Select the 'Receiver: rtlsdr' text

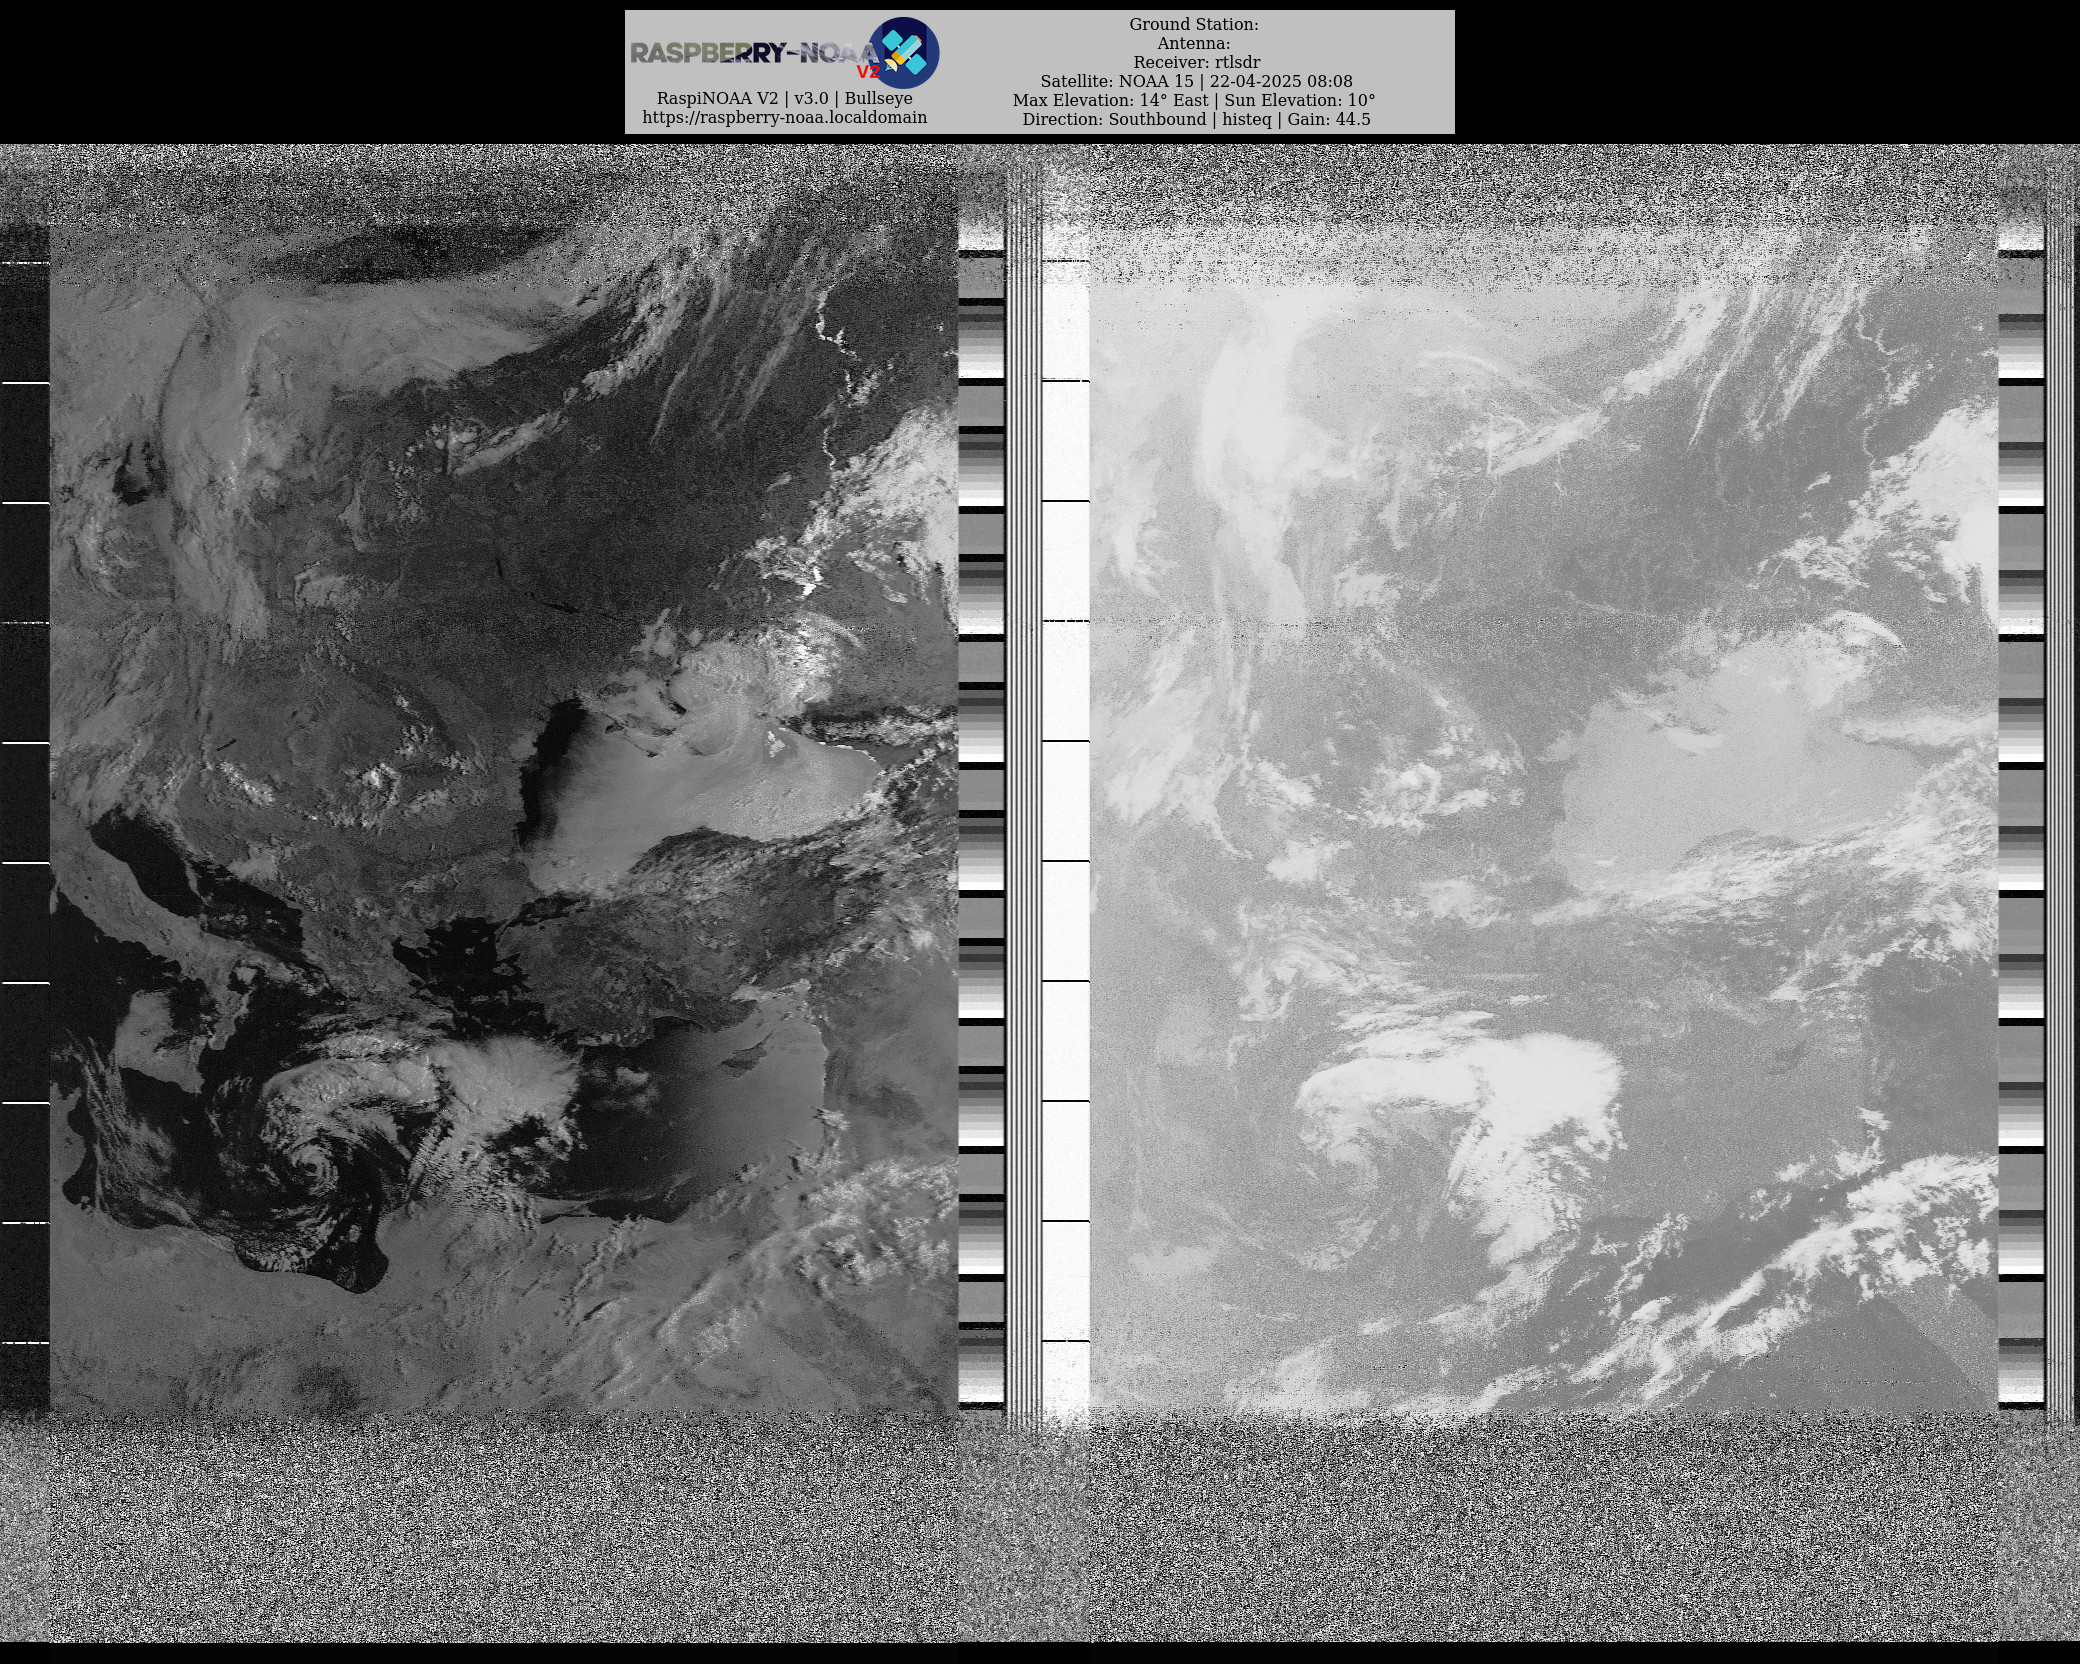(x=1196, y=62)
